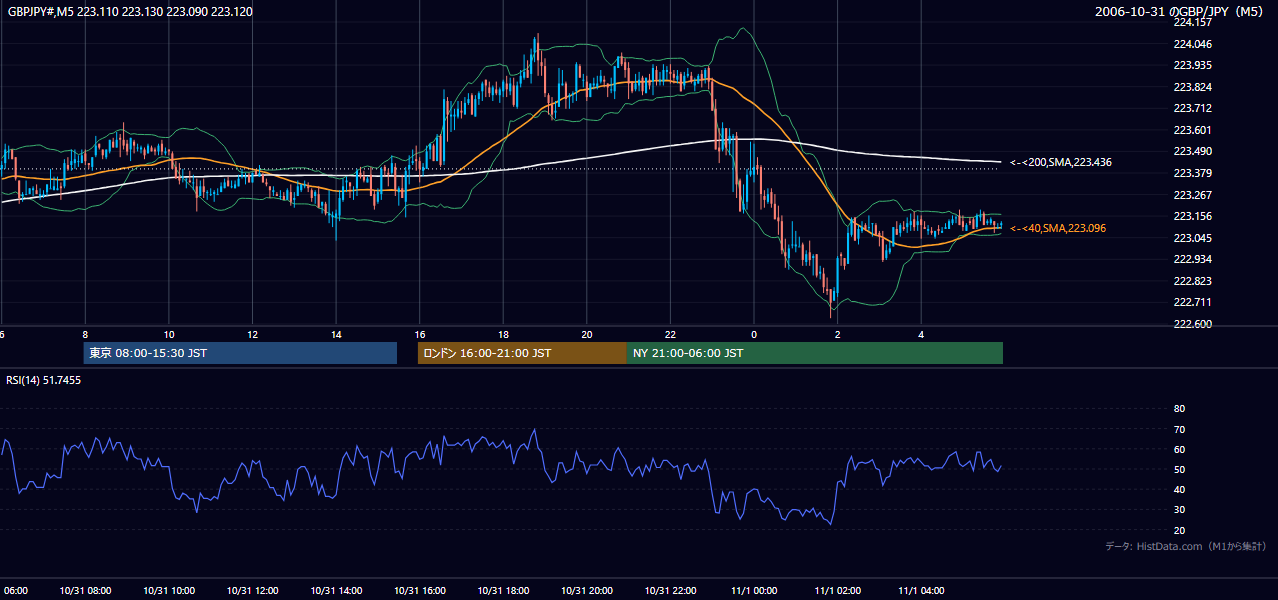
Task: Click hour label 16 under the price chart
Action: pyautogui.click(x=420, y=335)
